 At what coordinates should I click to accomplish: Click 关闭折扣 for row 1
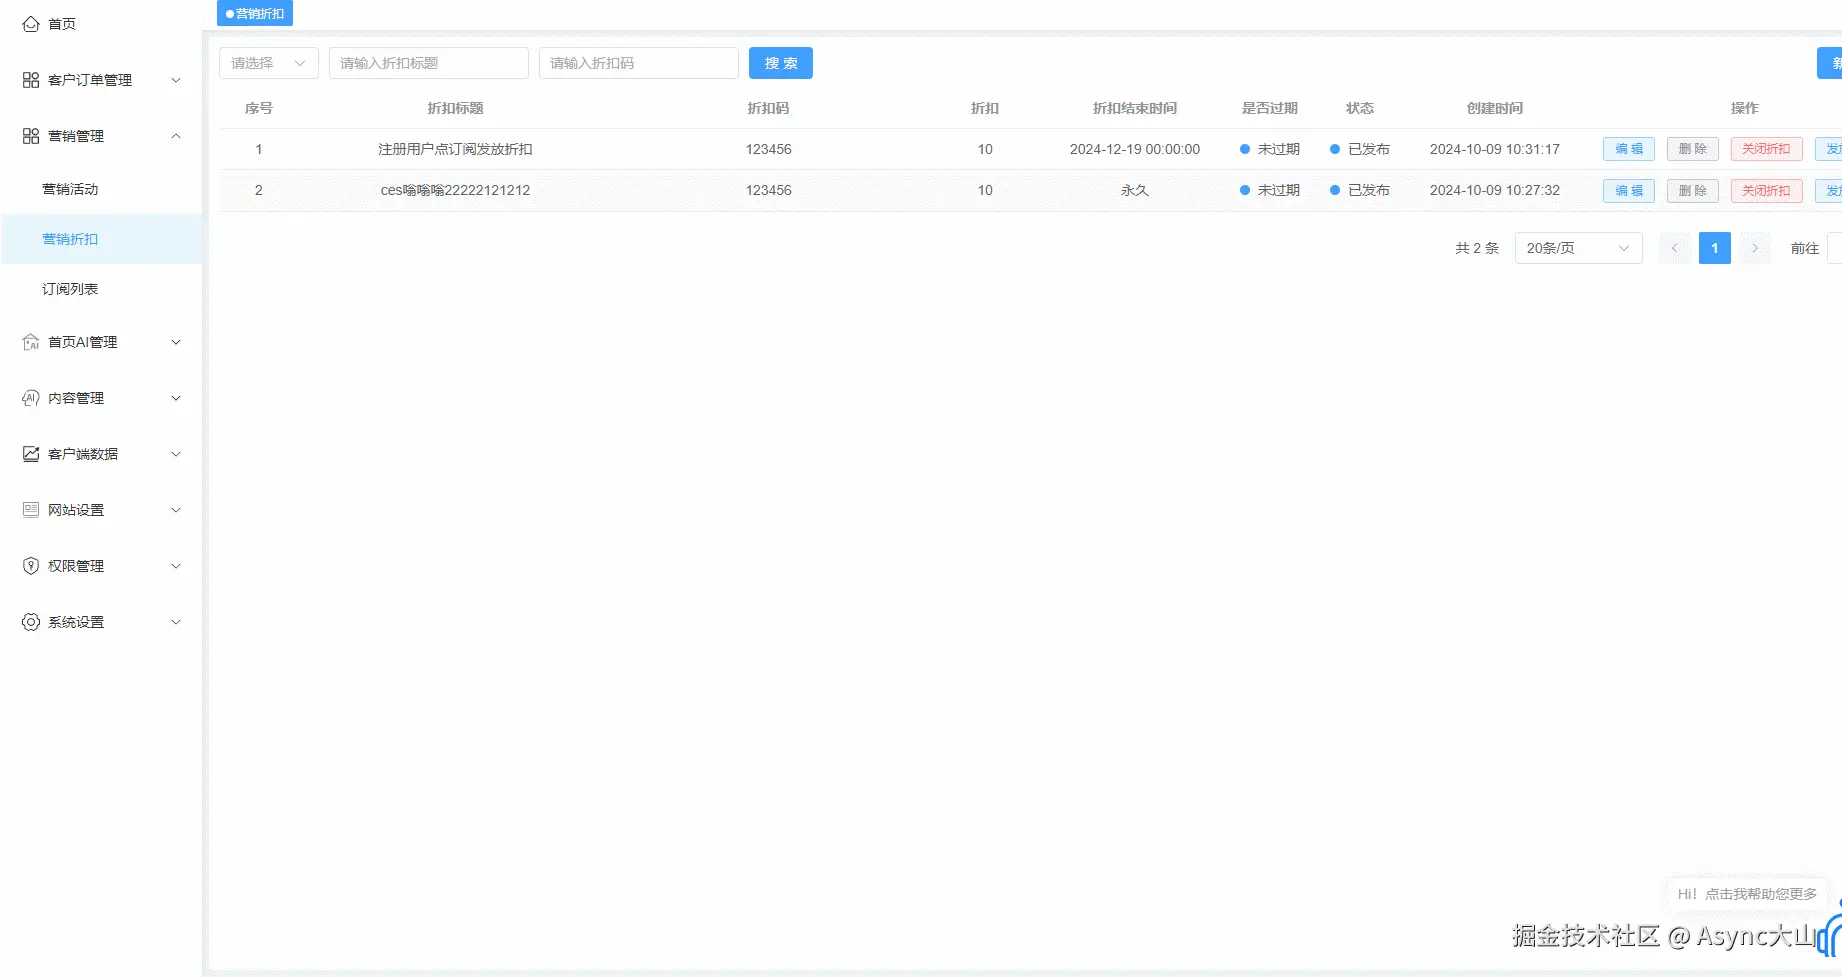tap(1767, 149)
